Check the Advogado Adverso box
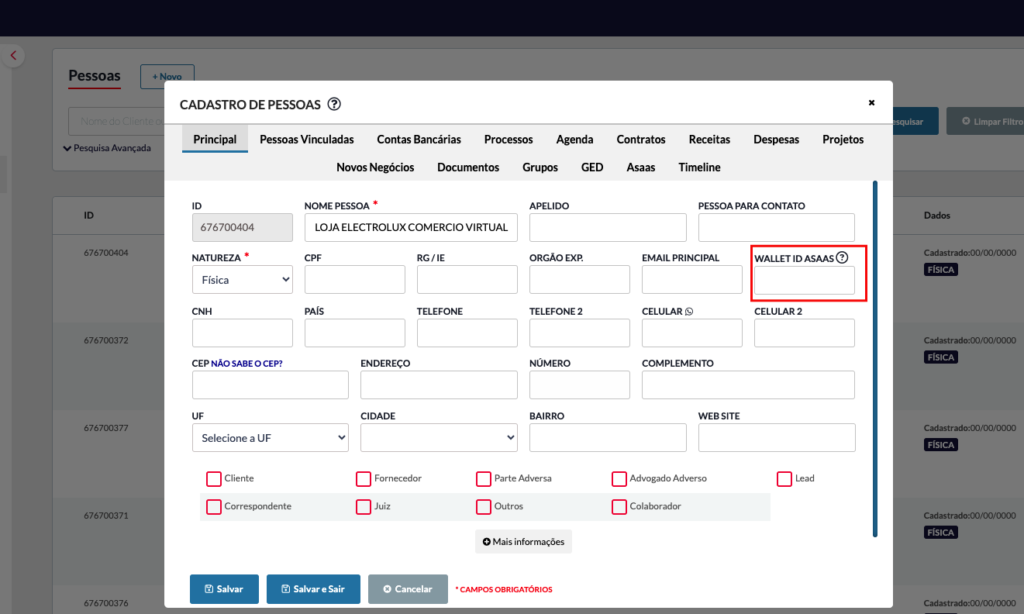The image size is (1024, 614). click(x=619, y=479)
